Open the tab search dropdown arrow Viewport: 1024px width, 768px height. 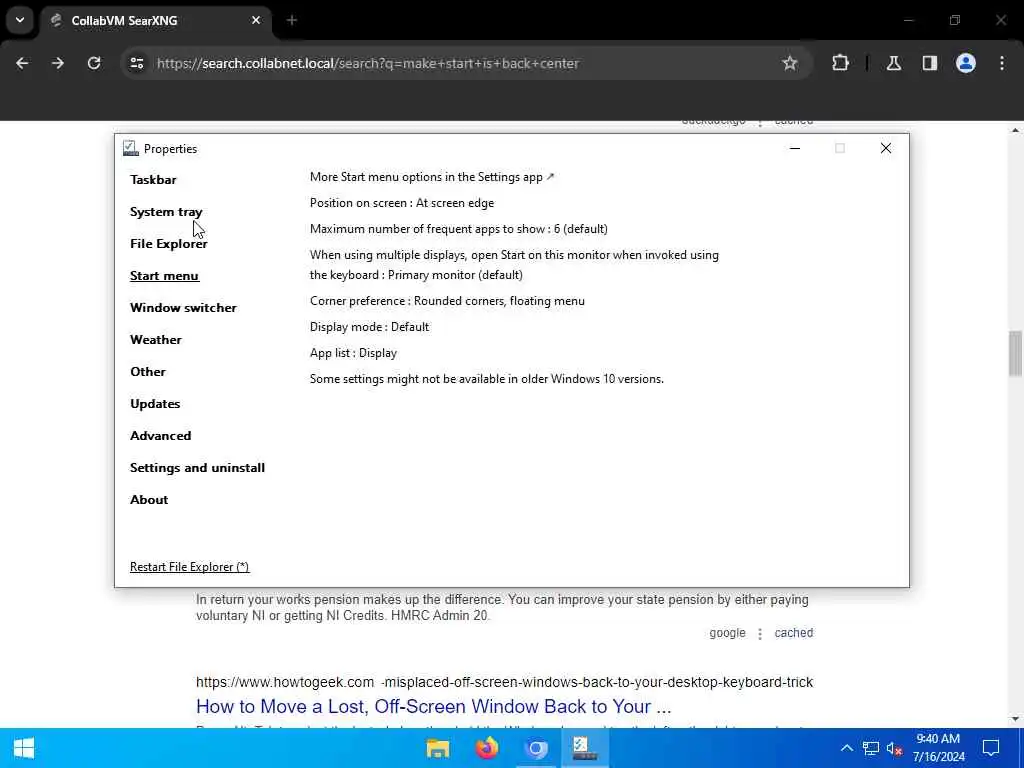20,20
